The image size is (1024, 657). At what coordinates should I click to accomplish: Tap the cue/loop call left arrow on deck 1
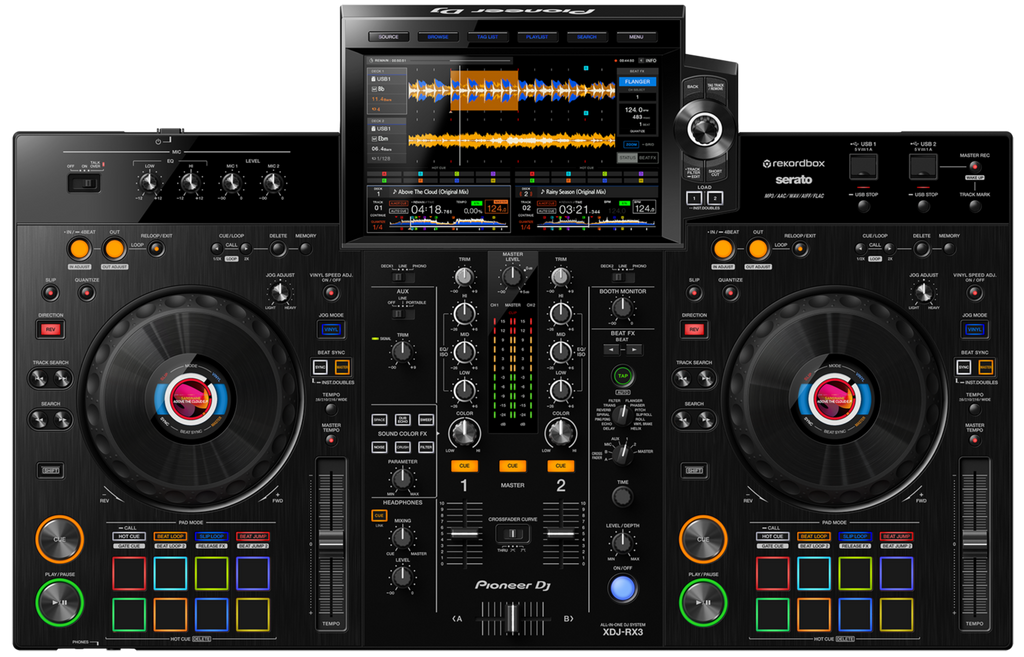click(217, 248)
